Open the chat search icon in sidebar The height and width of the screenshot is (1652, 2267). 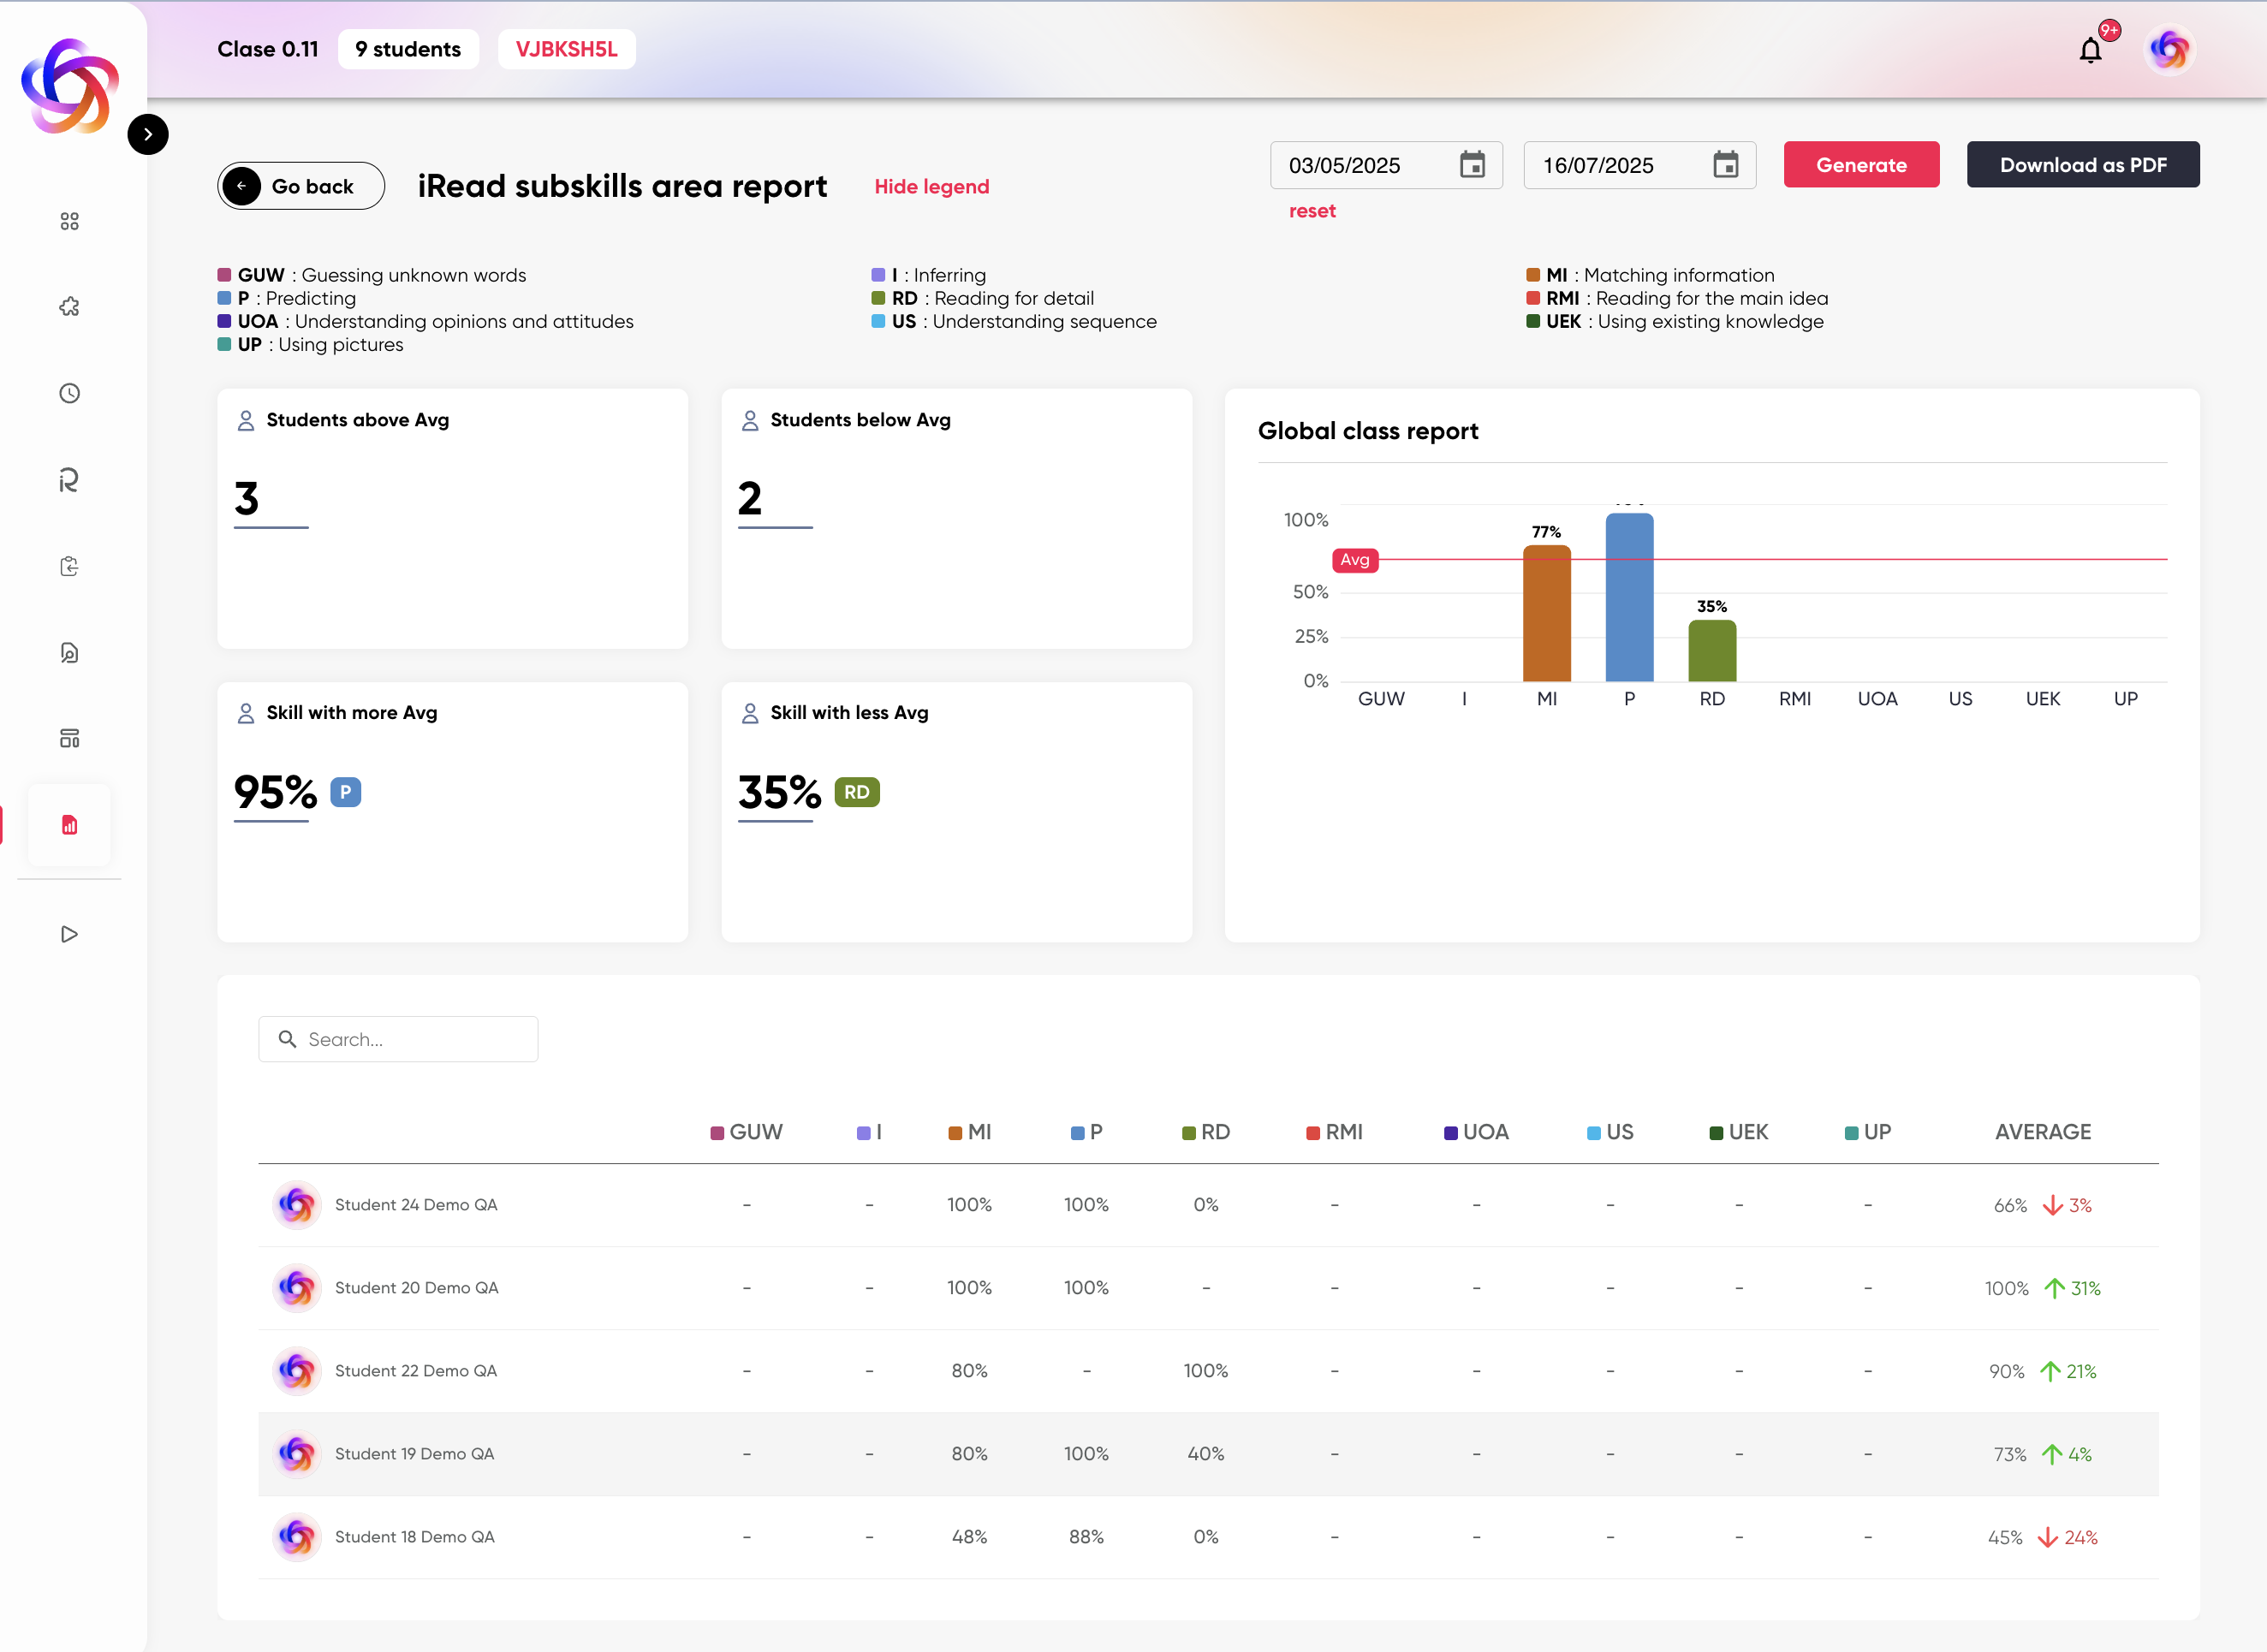[x=69, y=653]
